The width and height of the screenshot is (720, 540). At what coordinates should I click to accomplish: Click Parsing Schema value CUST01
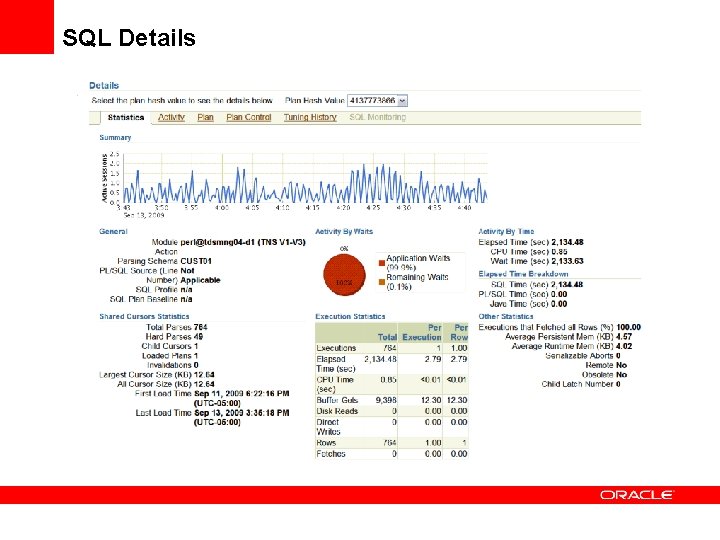196,261
